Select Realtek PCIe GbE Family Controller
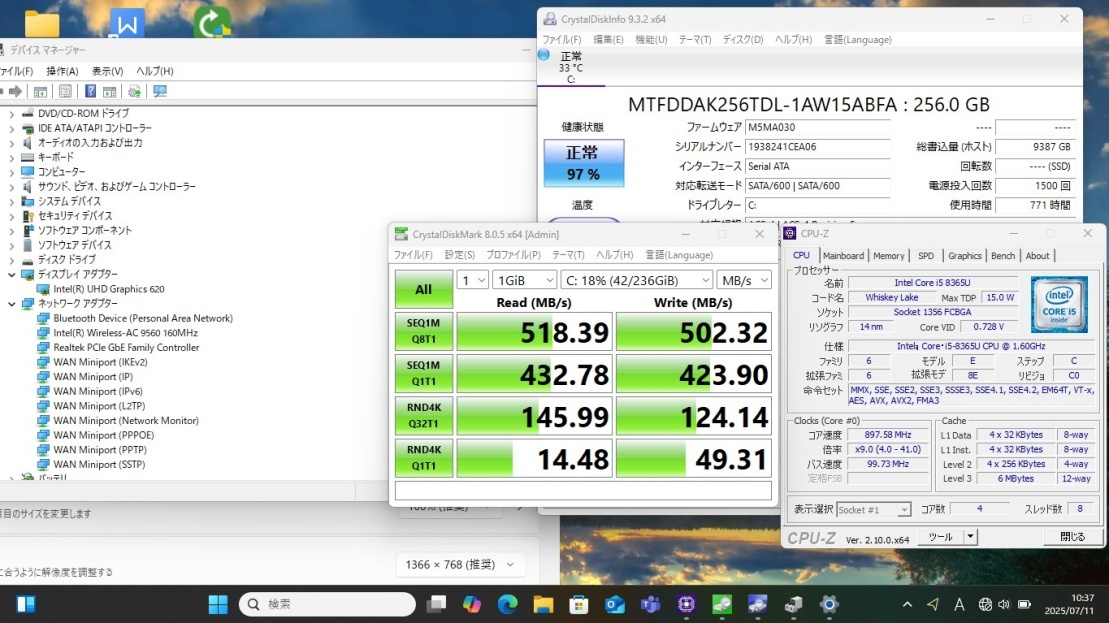 coord(126,347)
